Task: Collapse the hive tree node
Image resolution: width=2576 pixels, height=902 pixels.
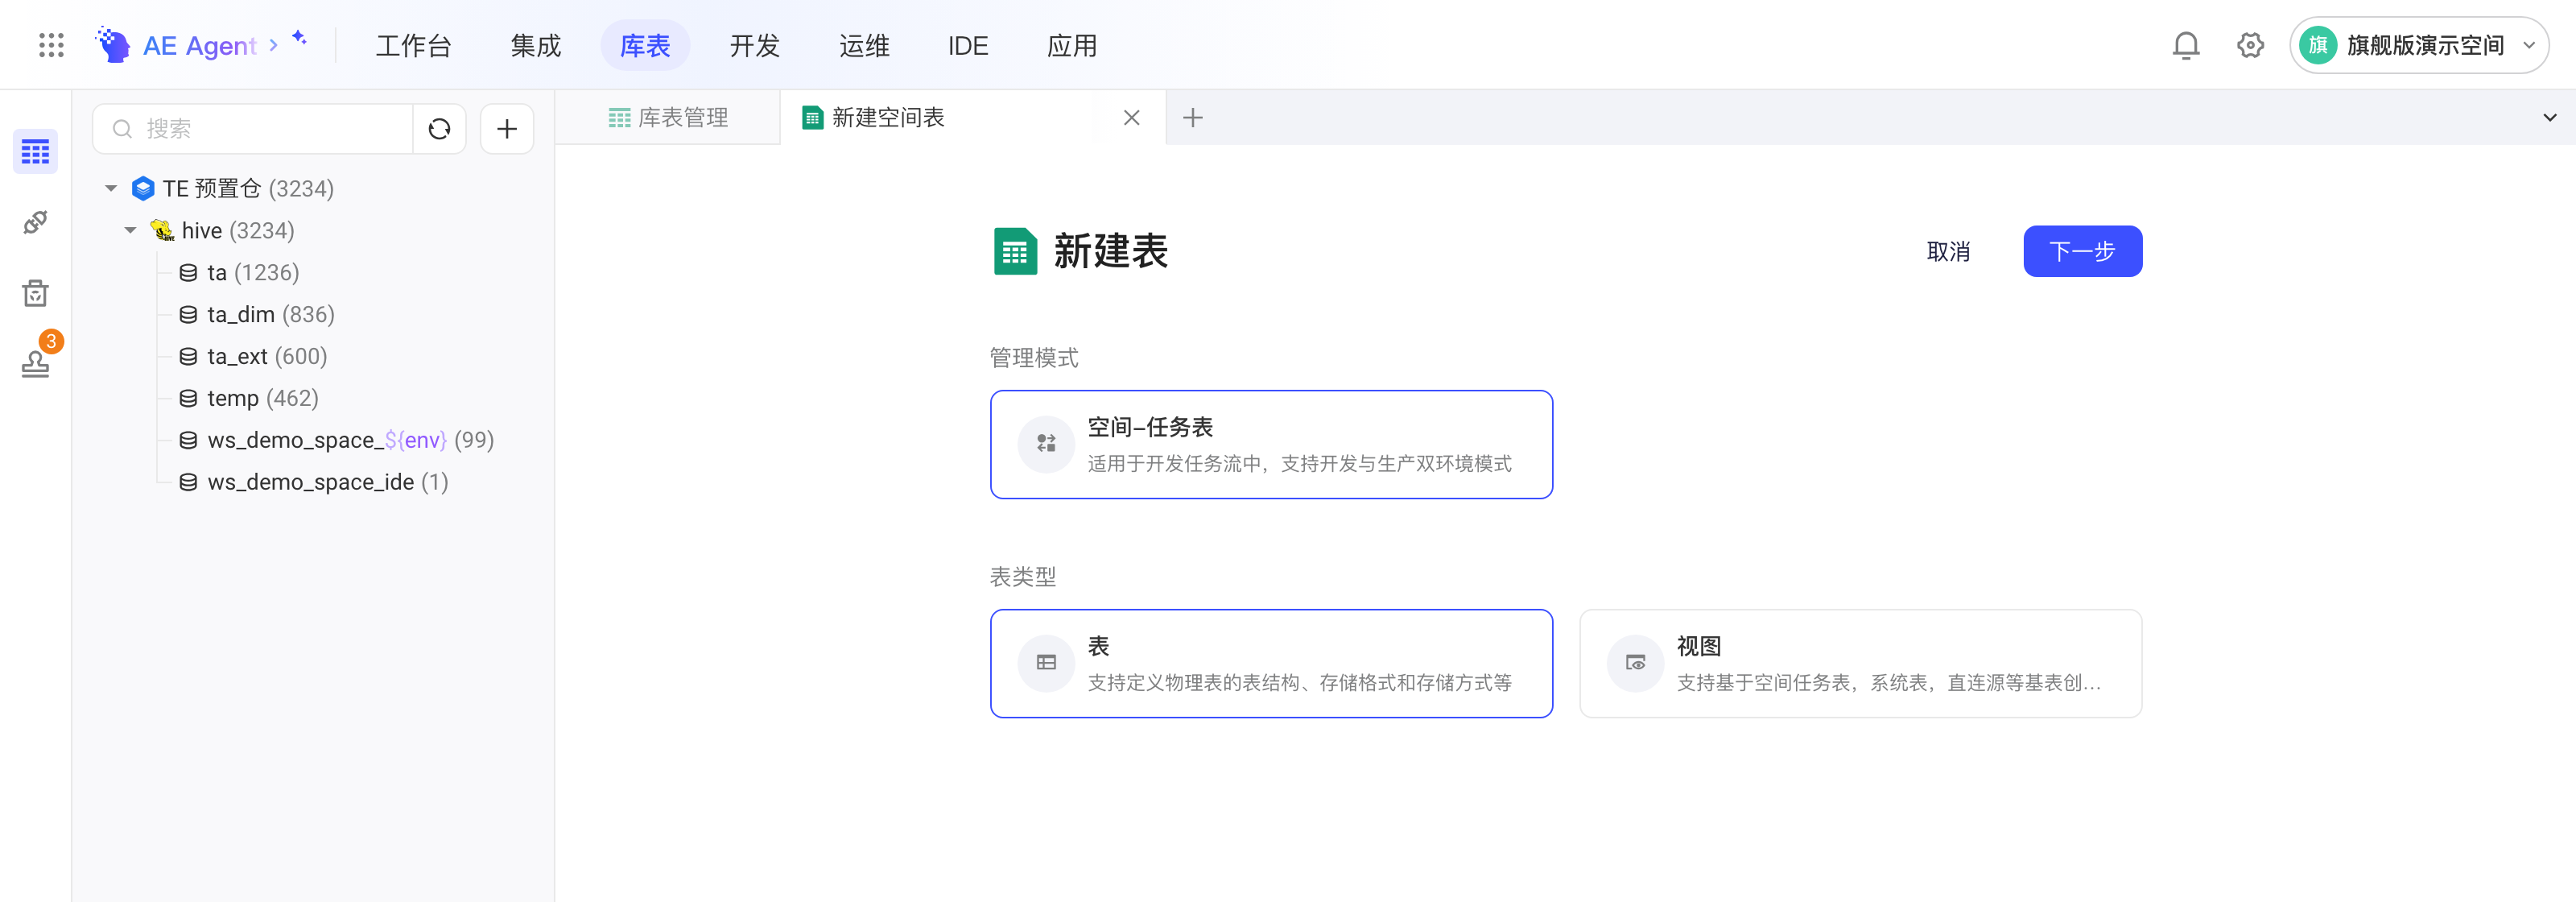Action: (130, 230)
